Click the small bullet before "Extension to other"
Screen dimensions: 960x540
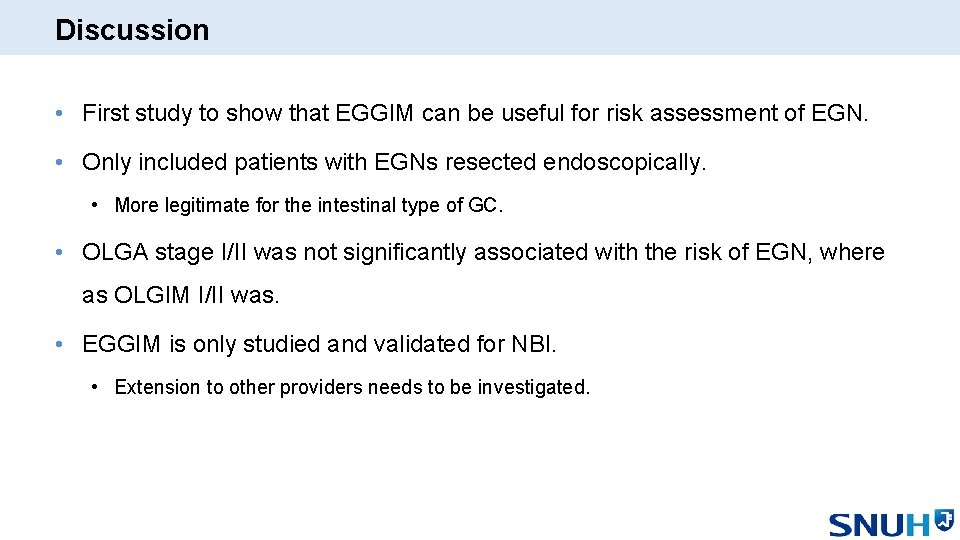click(x=94, y=387)
